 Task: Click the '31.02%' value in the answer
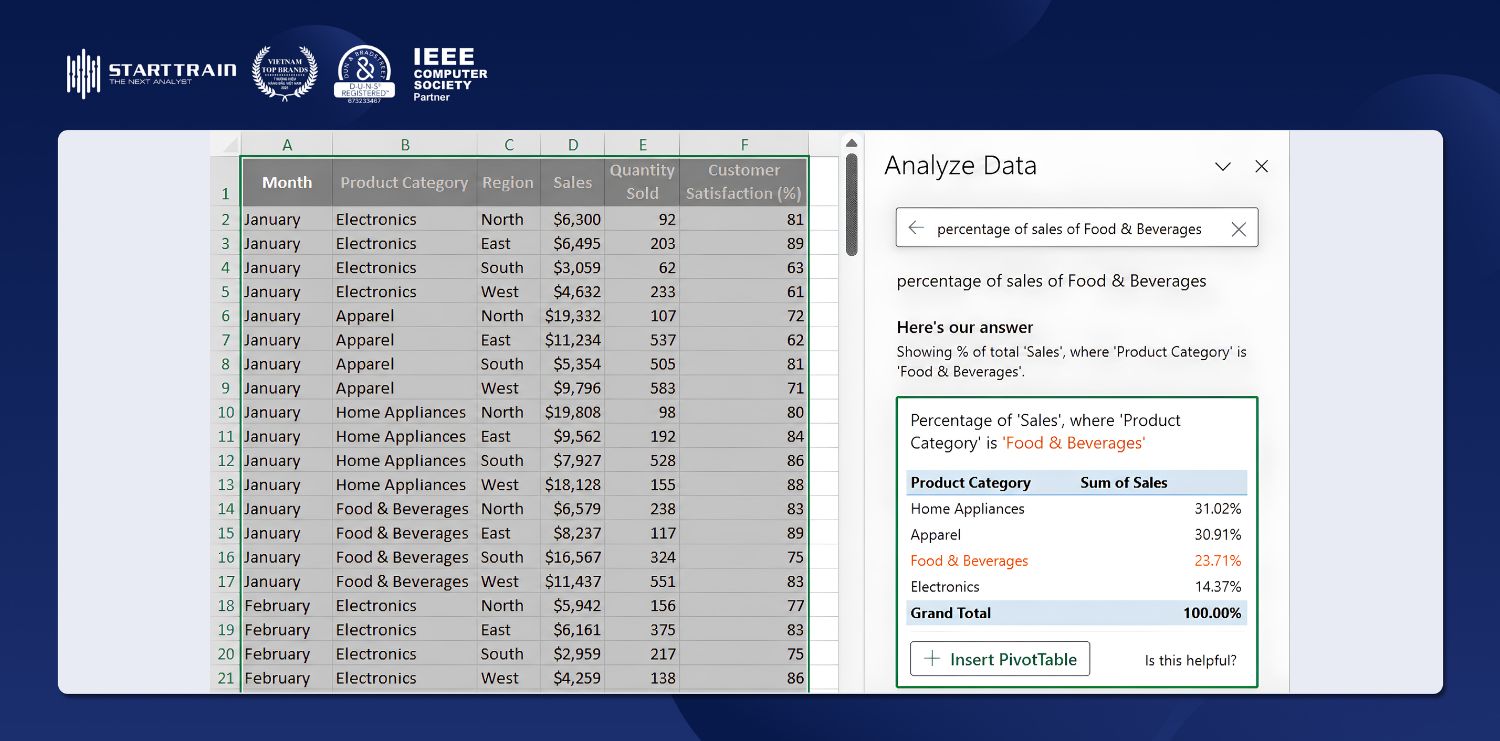click(1217, 509)
